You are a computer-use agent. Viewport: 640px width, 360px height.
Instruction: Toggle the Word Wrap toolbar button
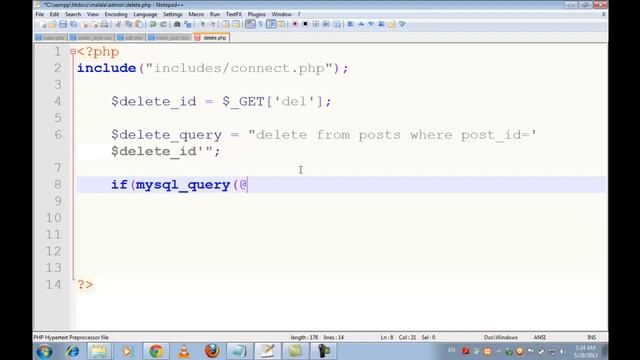(251, 24)
